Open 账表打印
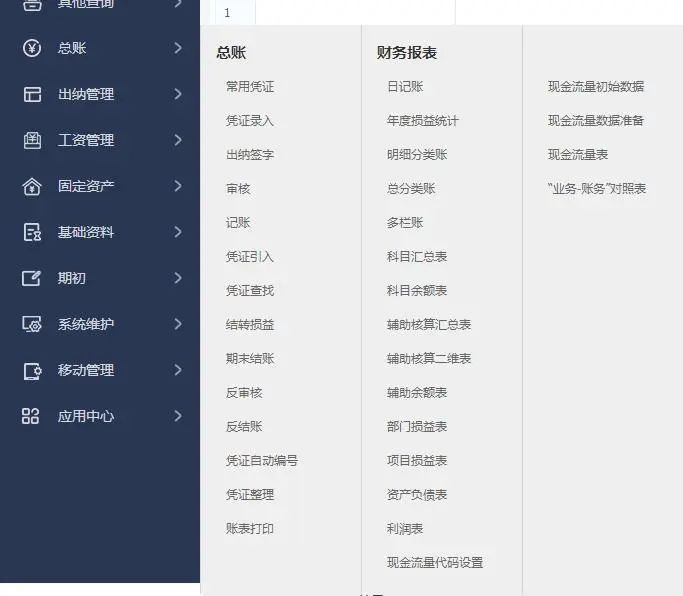Viewport: 683px width, 596px height. 250,528
